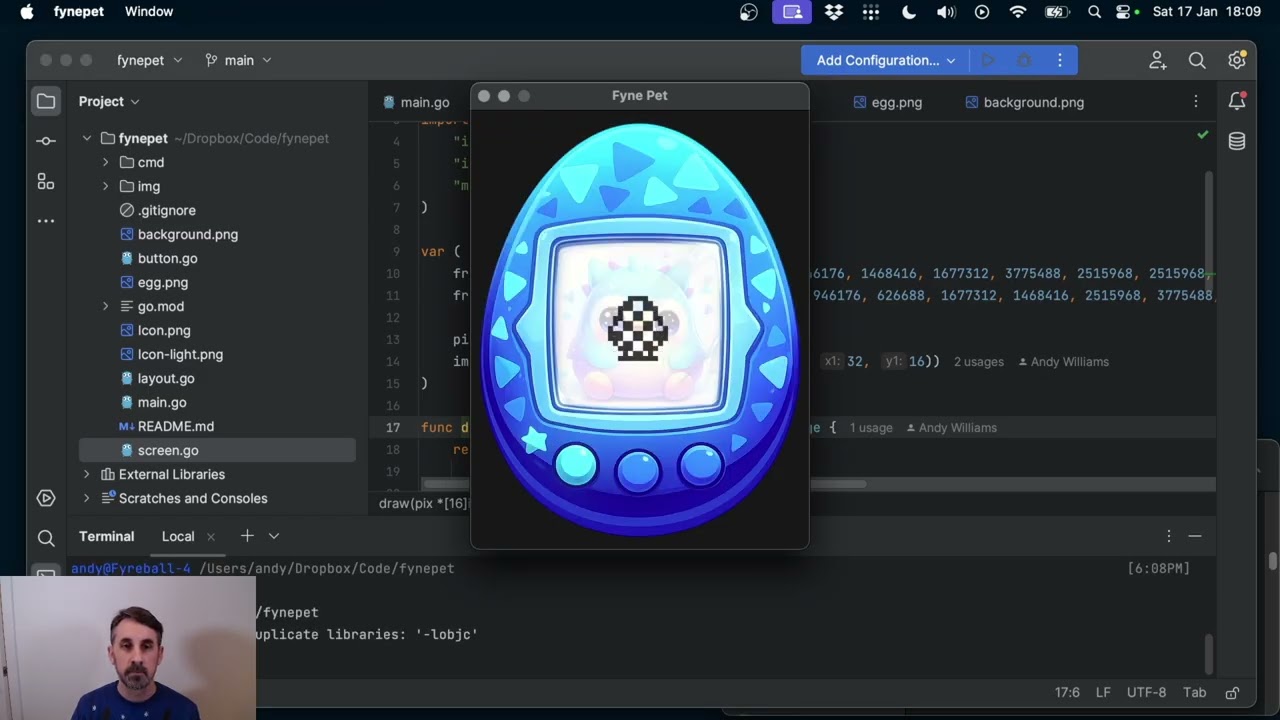Image resolution: width=1280 pixels, height=720 pixels.
Task: Open the Database tool window icon
Action: click(x=1237, y=141)
